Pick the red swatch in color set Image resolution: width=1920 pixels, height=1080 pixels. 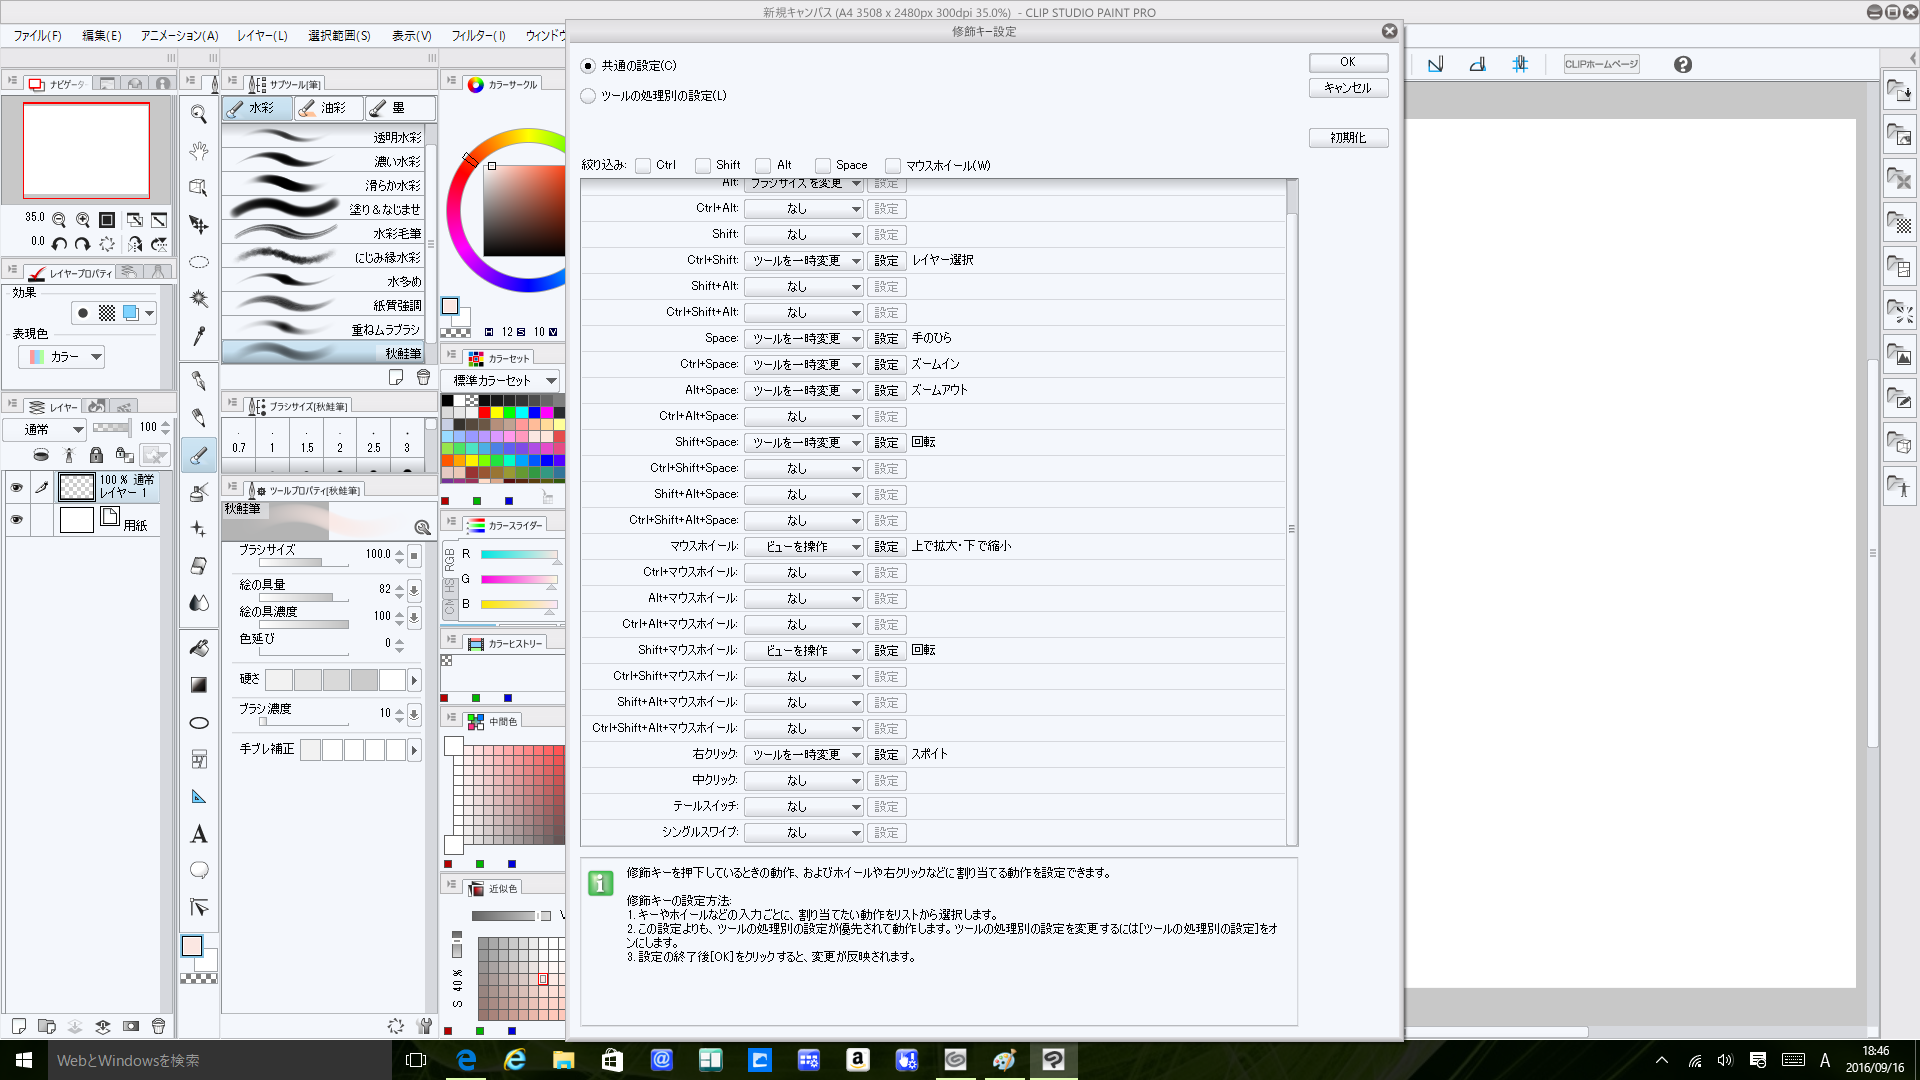[484, 413]
